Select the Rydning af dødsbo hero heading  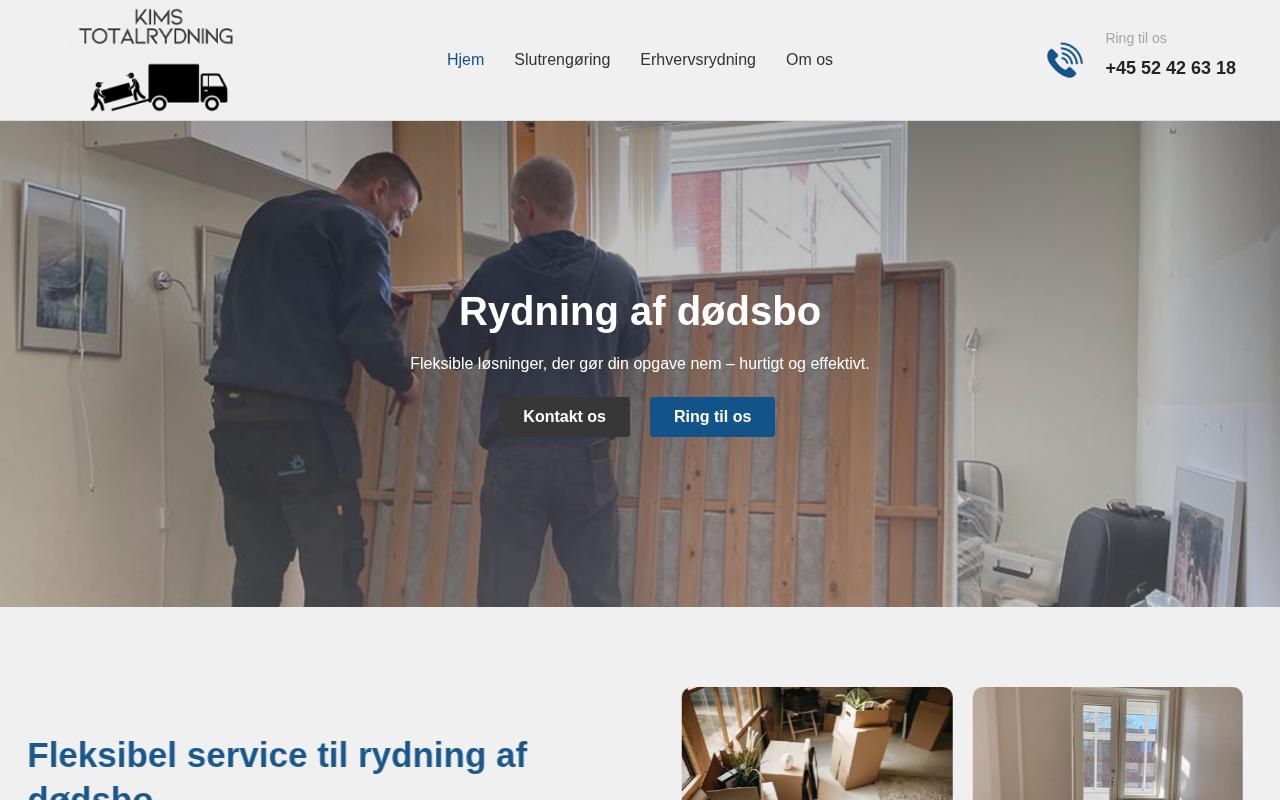pyautogui.click(x=640, y=311)
